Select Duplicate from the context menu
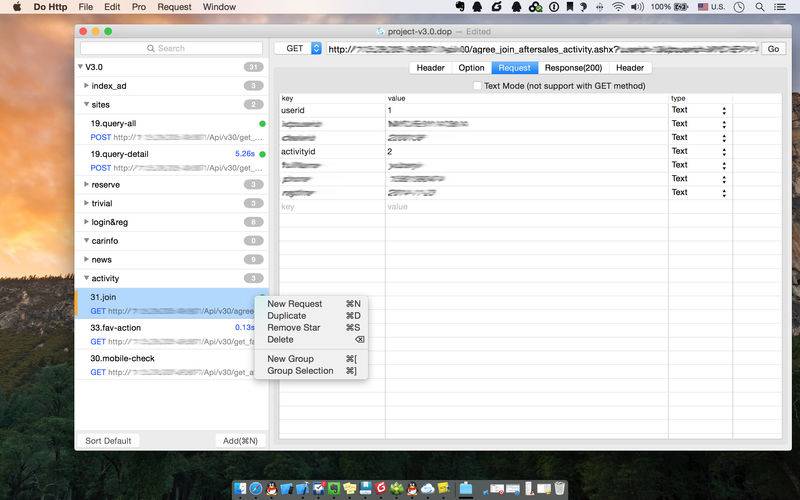 311,316
